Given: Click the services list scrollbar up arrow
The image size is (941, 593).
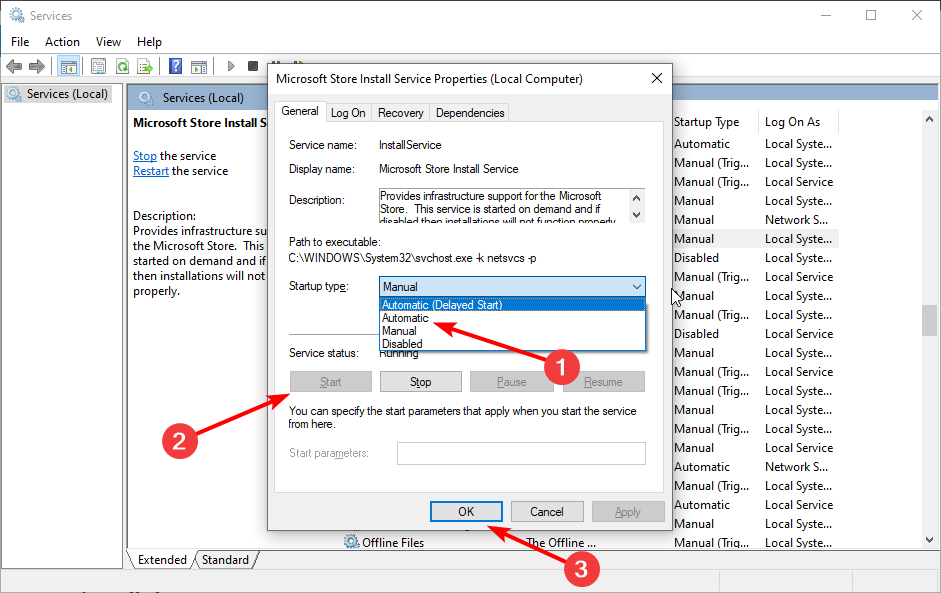Looking at the screenshot, I should [x=929, y=119].
